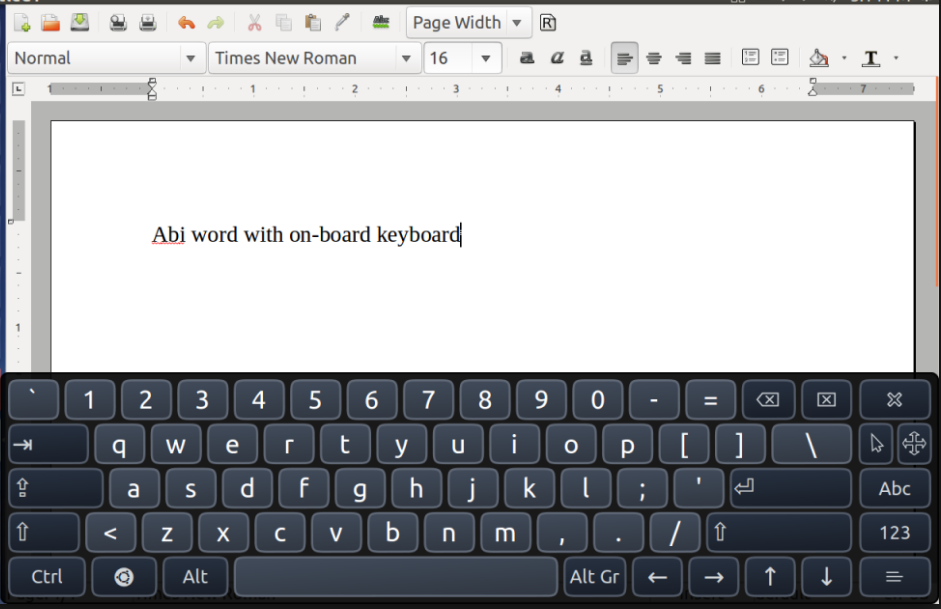
Task: Open the Times New Roman font dropdown
Action: (406, 58)
